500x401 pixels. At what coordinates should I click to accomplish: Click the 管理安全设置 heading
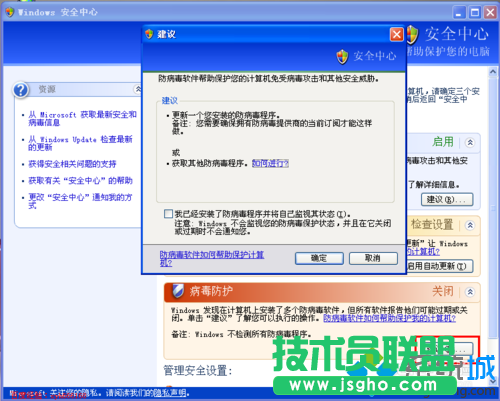198,370
